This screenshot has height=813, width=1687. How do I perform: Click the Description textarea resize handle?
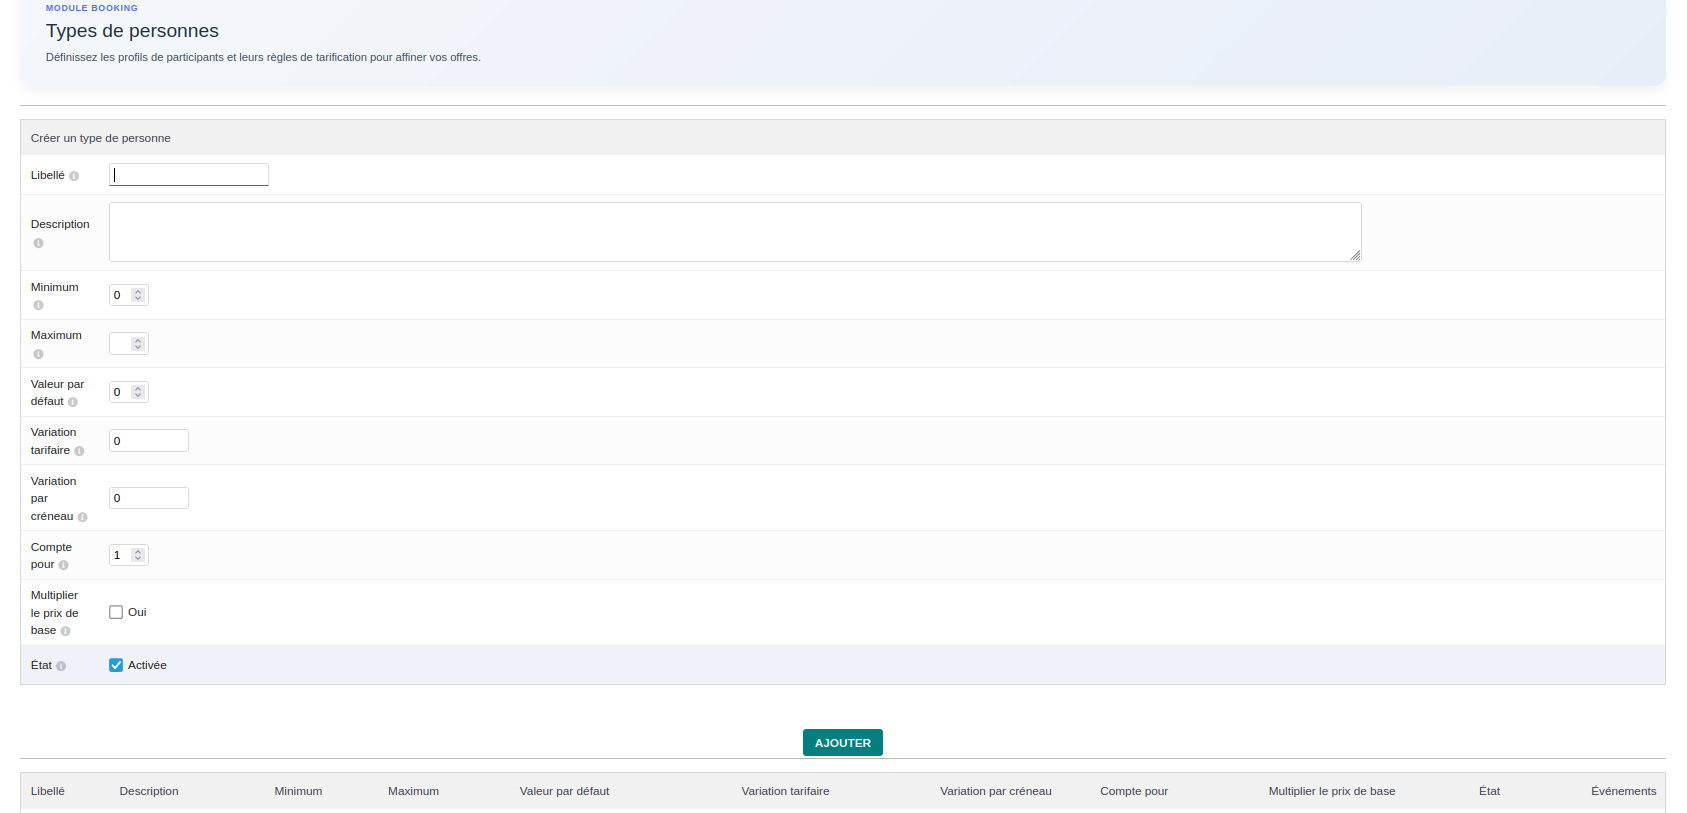point(1355,256)
